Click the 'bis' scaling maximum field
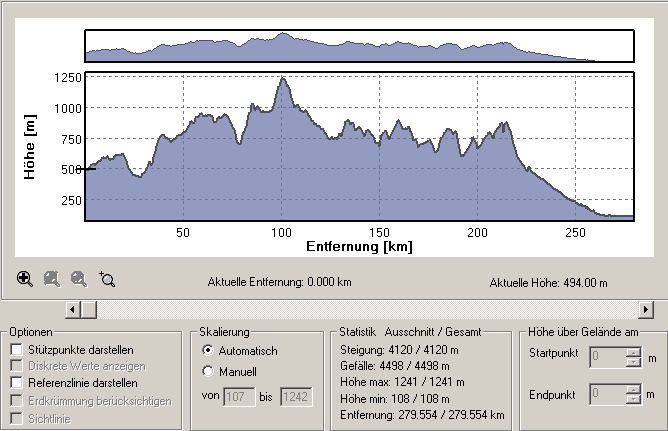The width and height of the screenshot is (668, 431). [x=297, y=397]
